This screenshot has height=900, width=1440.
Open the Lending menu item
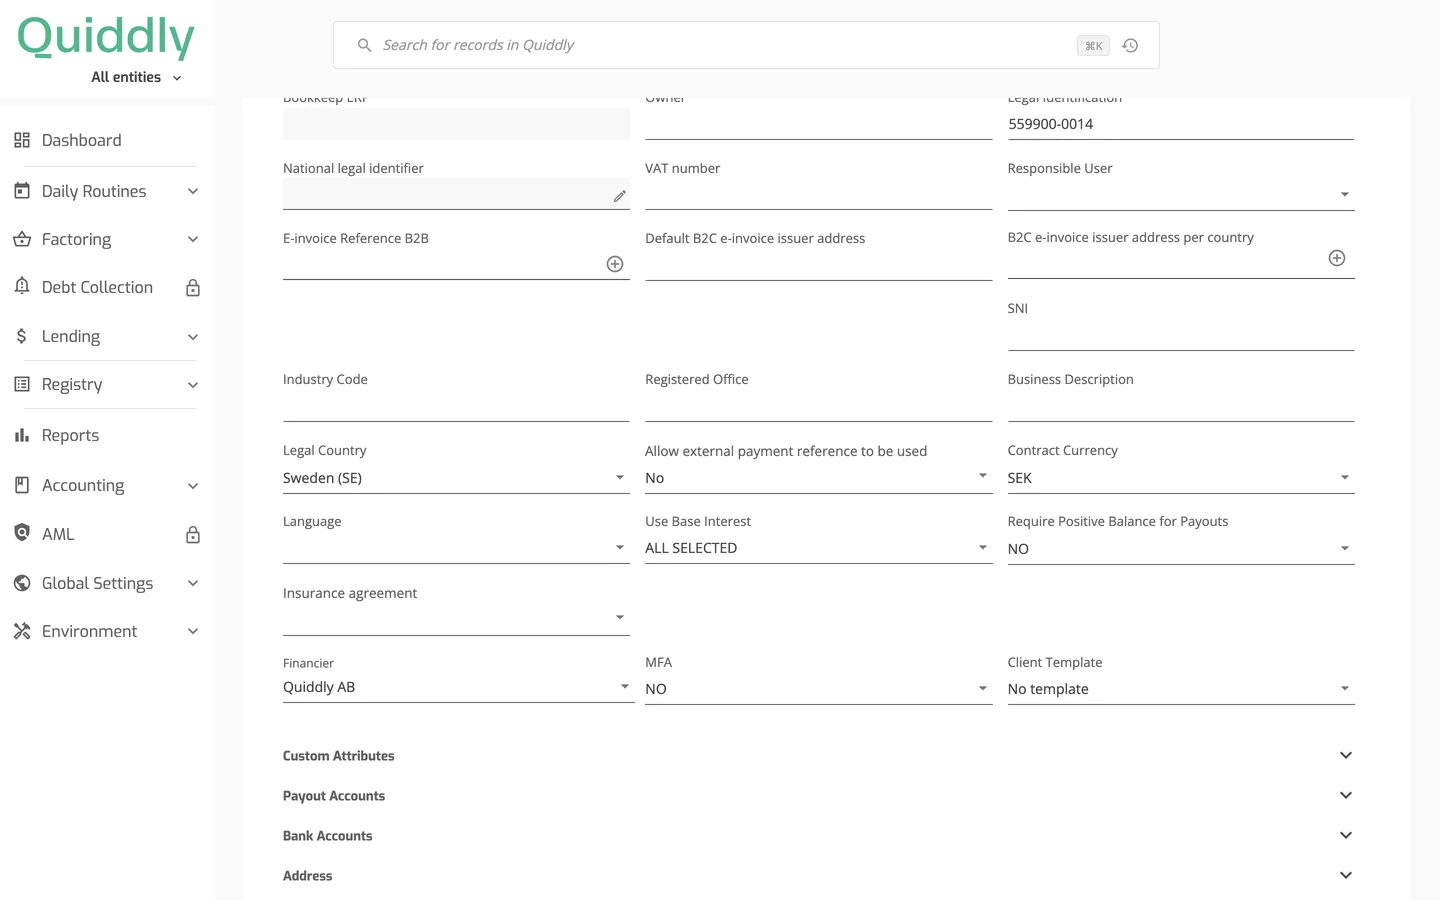tap(107, 336)
